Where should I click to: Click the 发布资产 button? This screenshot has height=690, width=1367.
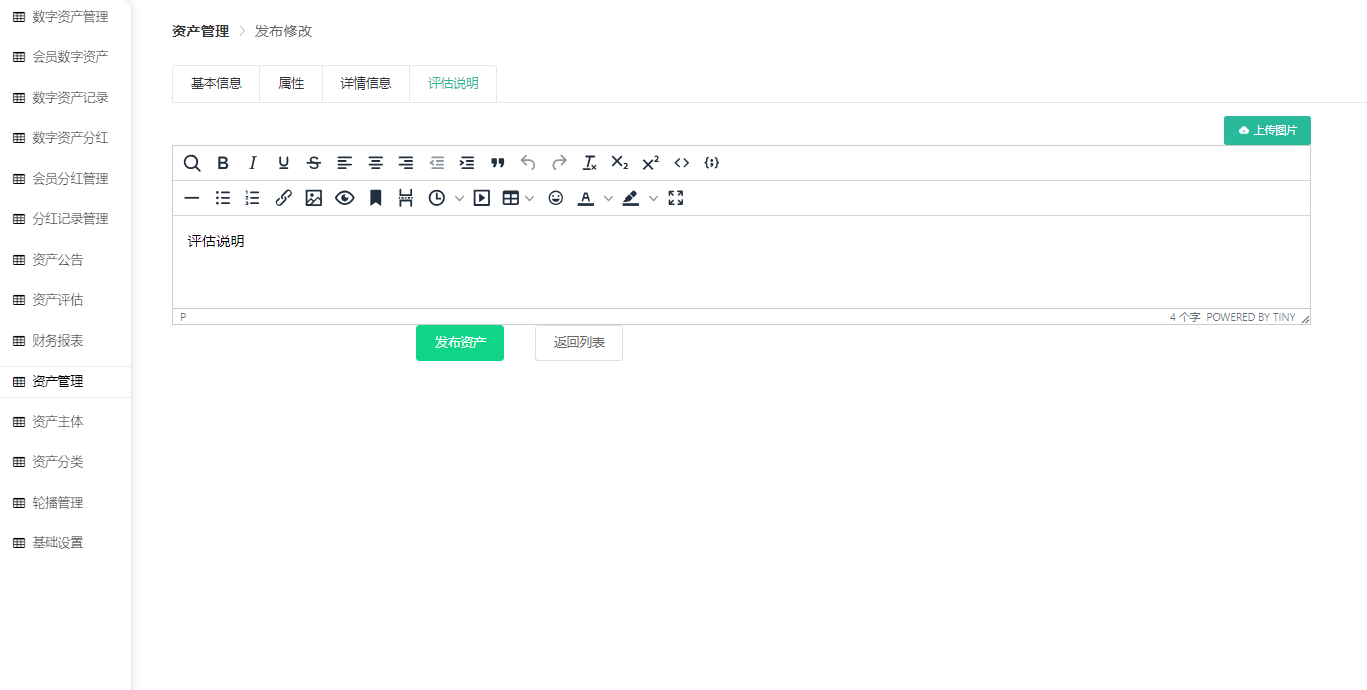tap(460, 343)
